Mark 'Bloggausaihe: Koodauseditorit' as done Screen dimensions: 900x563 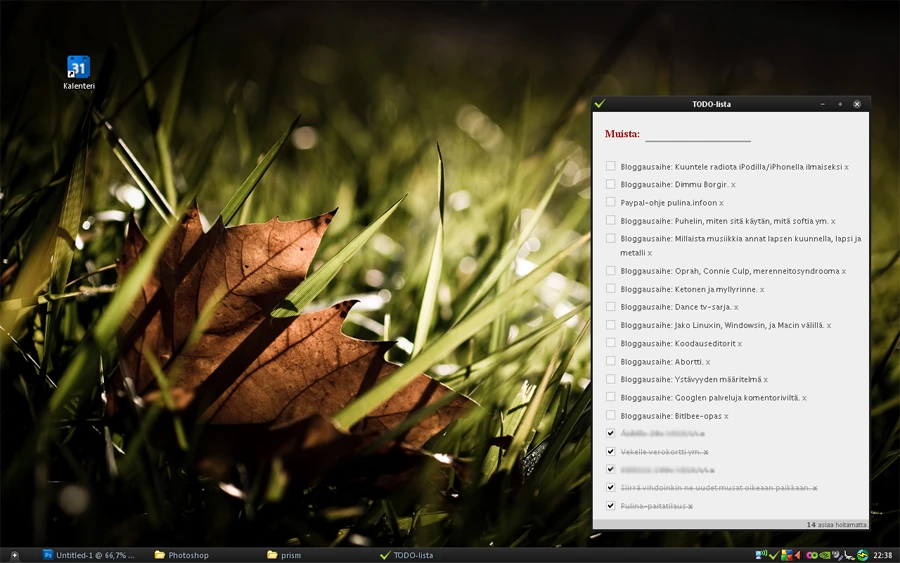coord(610,343)
